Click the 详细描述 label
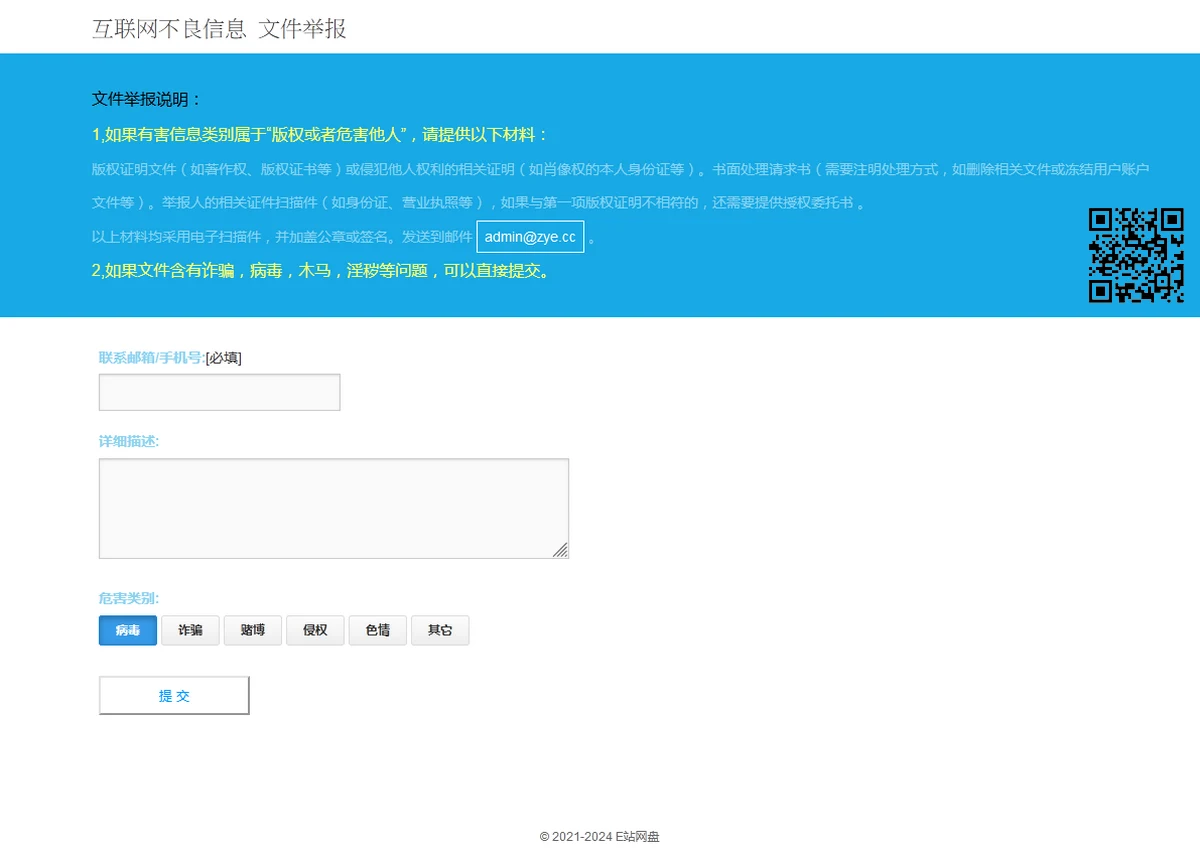 click(x=129, y=441)
